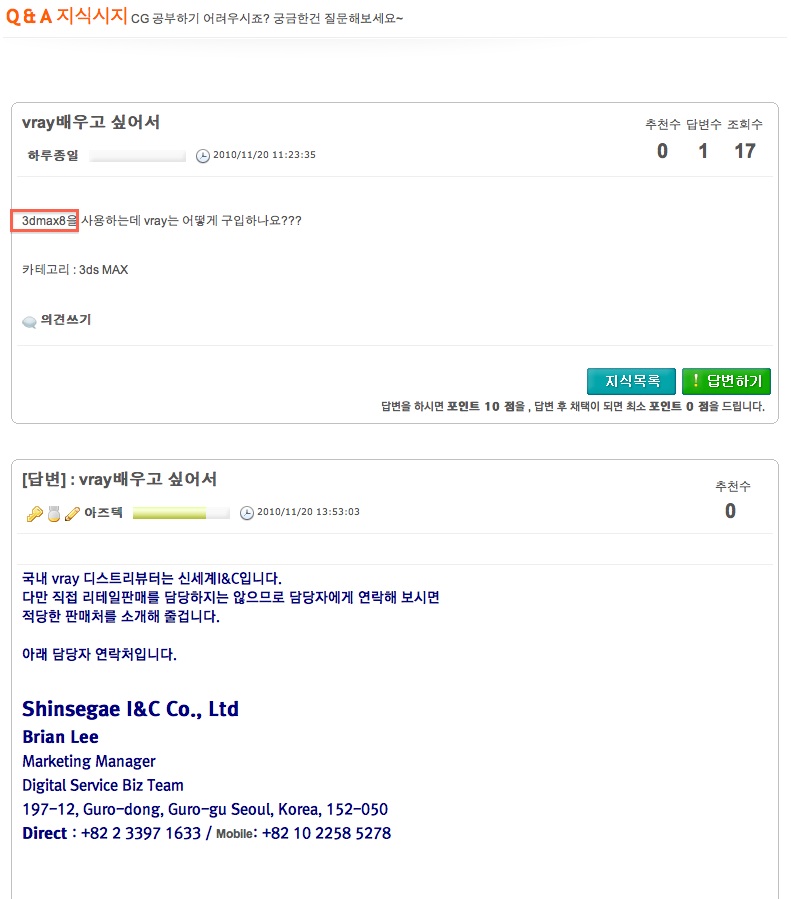Click the Shinsegae I&C Co., Ltd heading

pyautogui.click(x=130, y=709)
